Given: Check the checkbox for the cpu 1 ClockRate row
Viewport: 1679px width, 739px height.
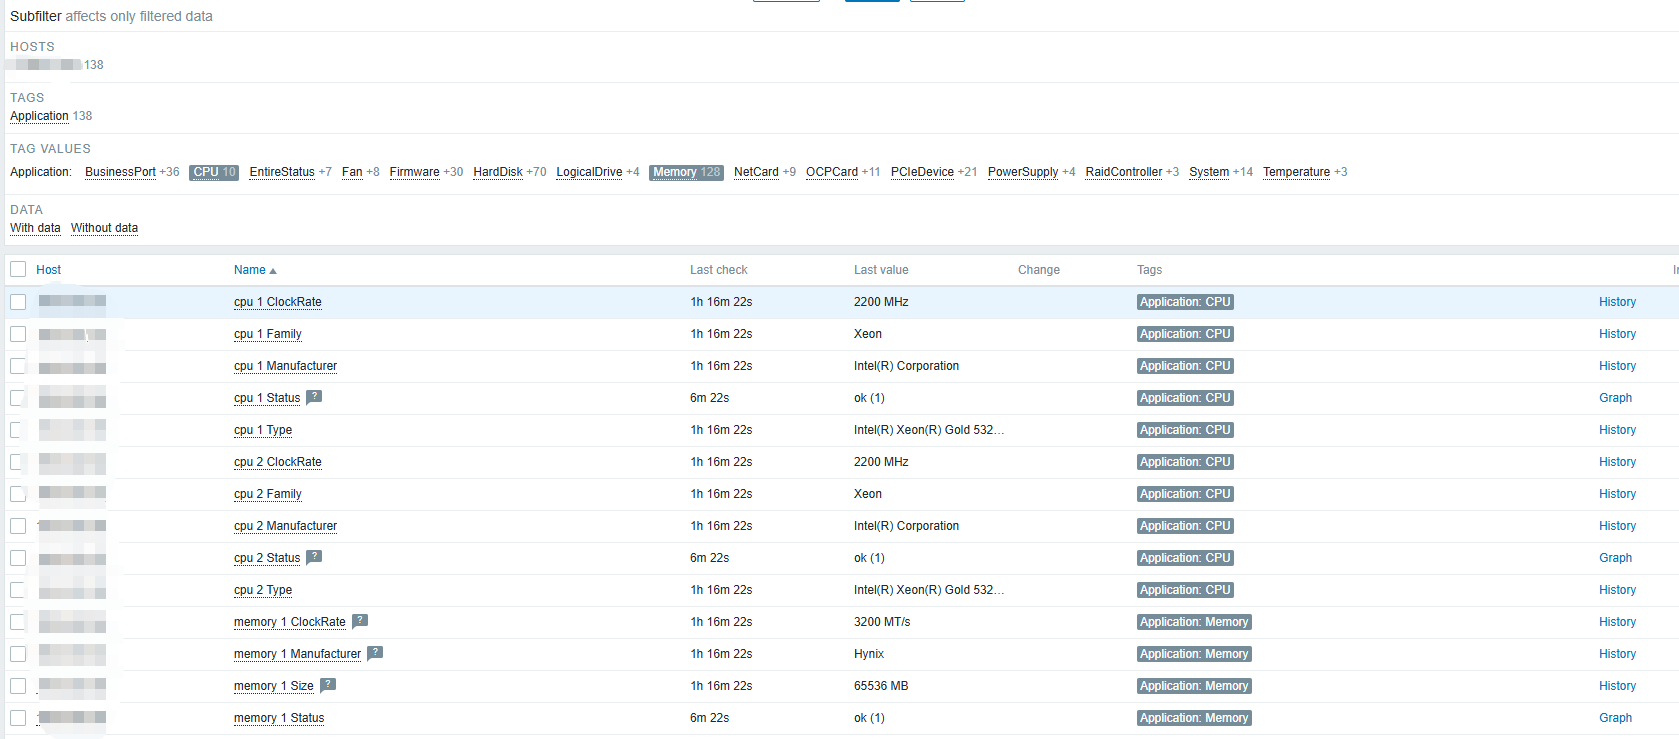Looking at the screenshot, I should click(x=18, y=302).
